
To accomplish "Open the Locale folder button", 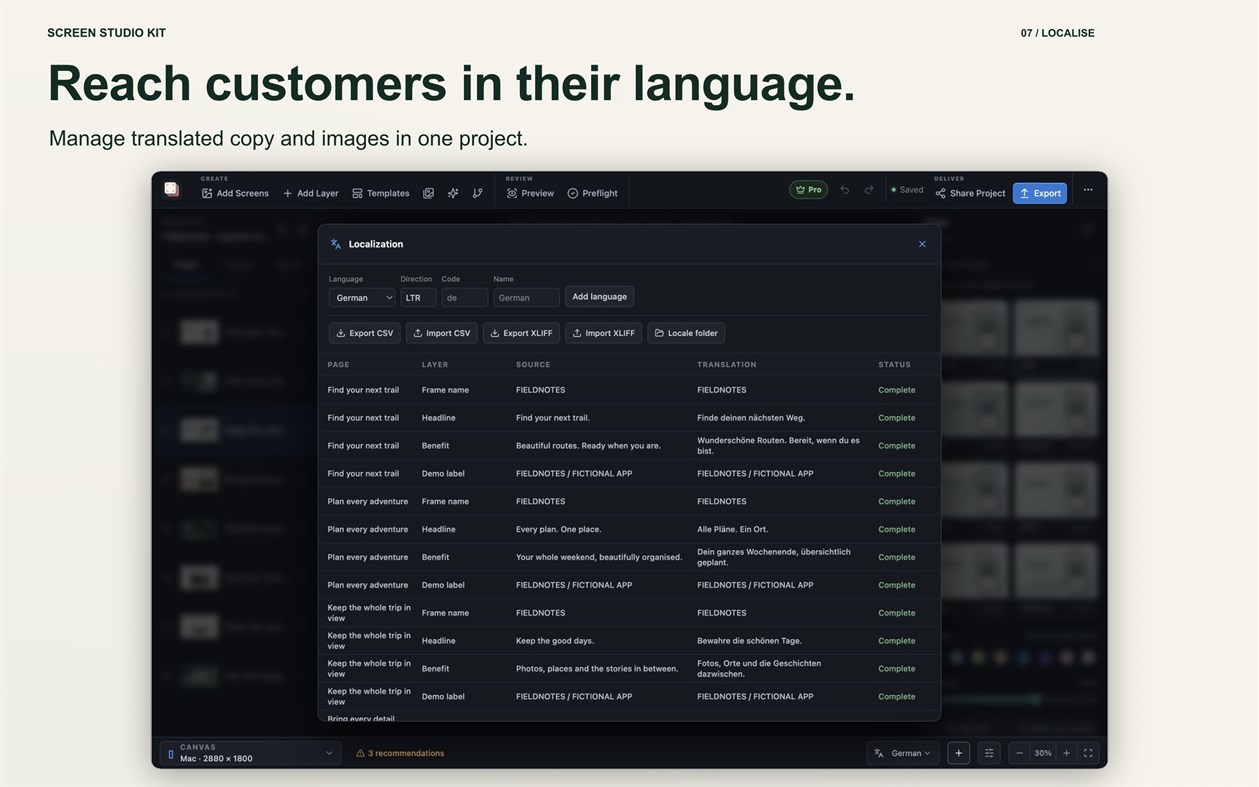I will [686, 333].
